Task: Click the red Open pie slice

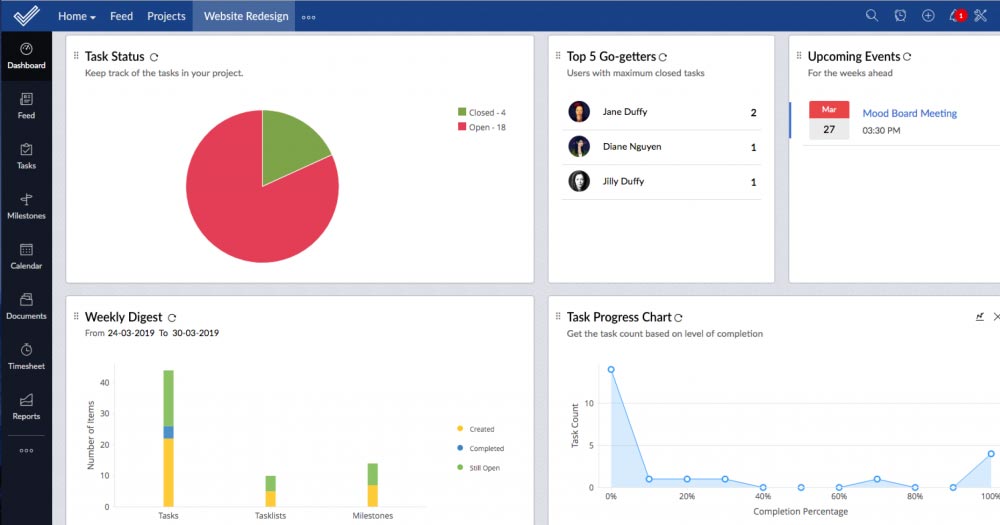Action: pos(240,210)
